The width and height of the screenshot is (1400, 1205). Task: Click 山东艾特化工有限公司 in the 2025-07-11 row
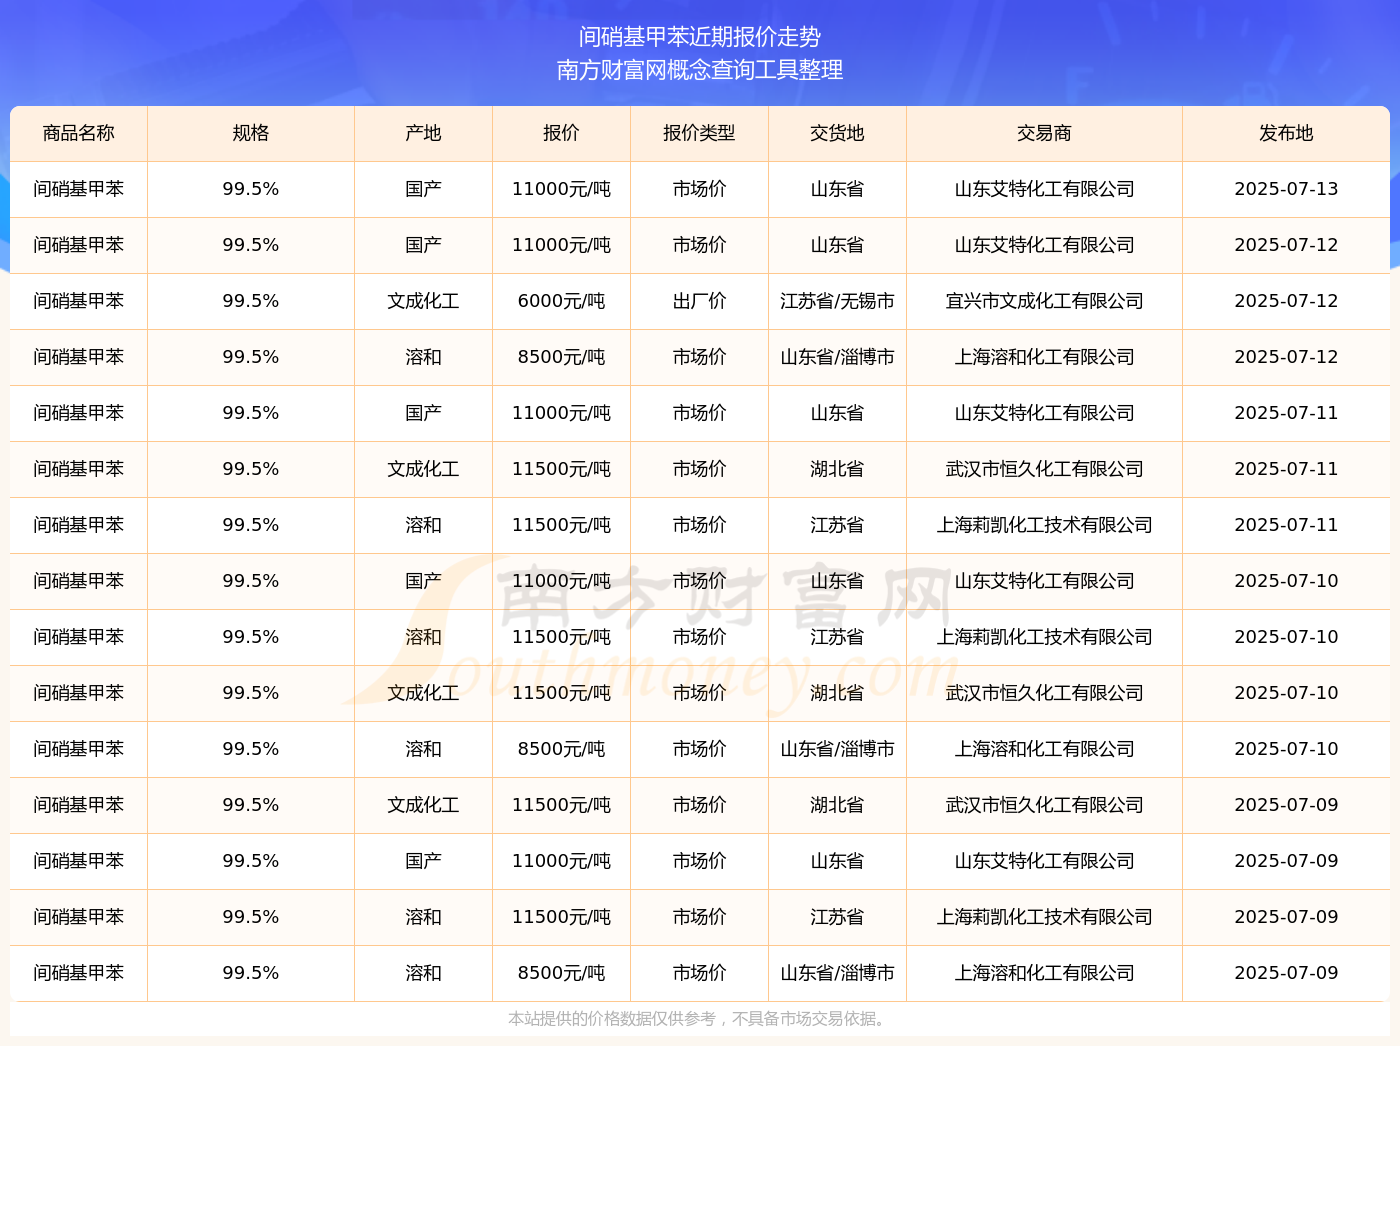coord(1044,413)
